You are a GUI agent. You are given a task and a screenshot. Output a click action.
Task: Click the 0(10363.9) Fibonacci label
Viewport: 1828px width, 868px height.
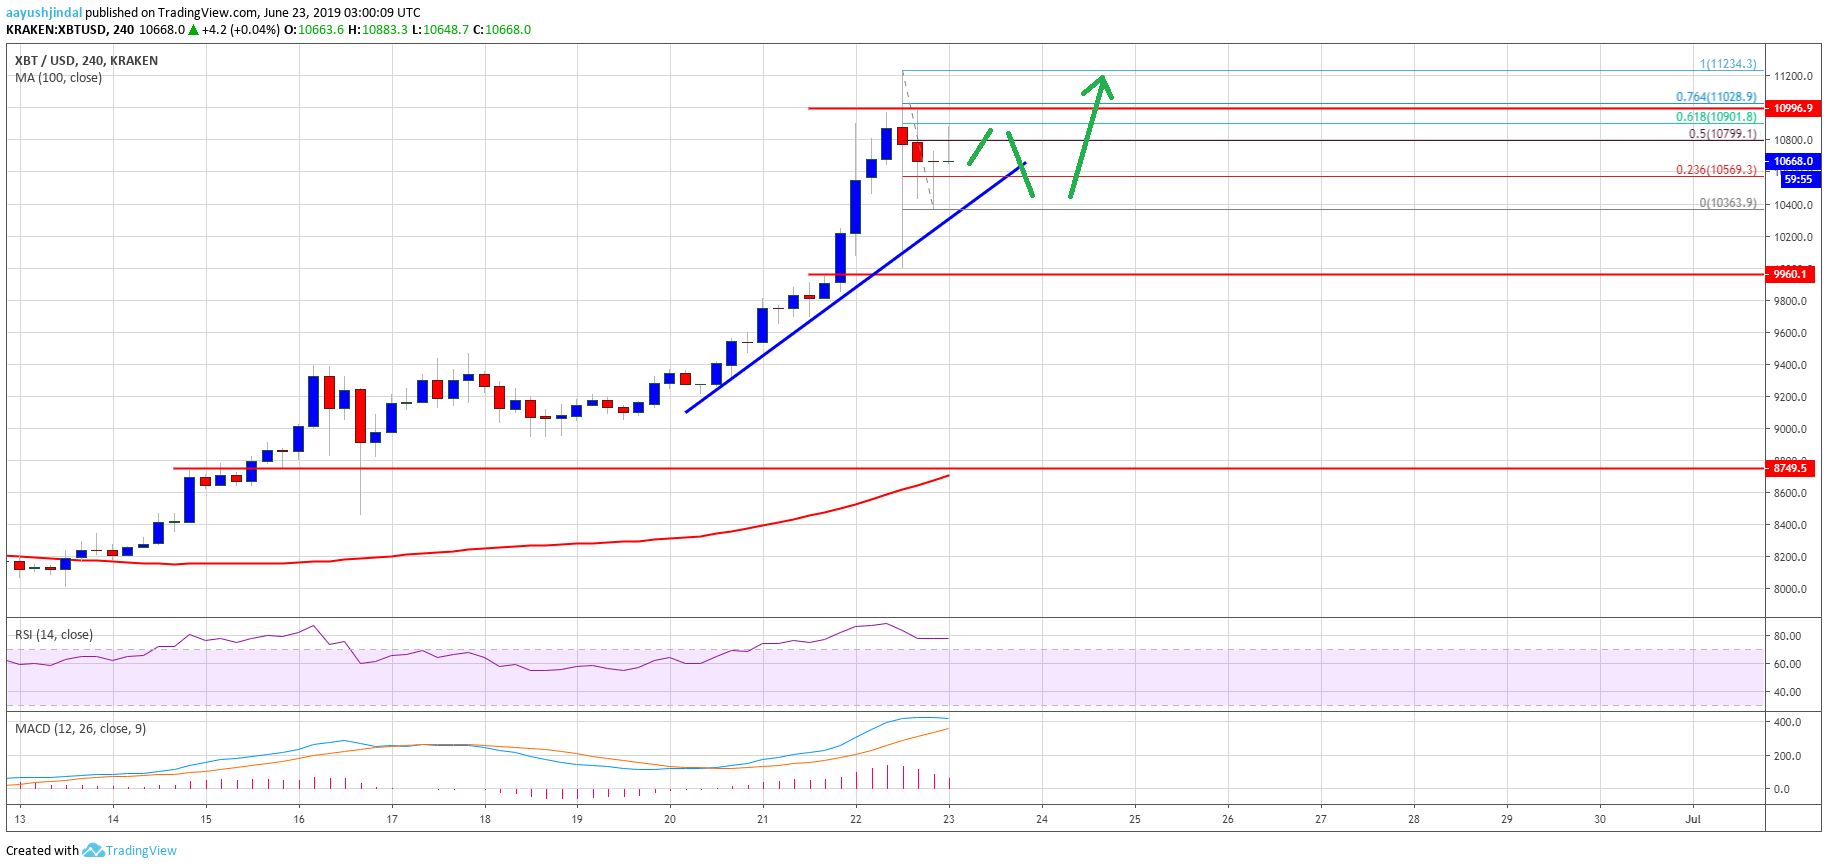1728,203
